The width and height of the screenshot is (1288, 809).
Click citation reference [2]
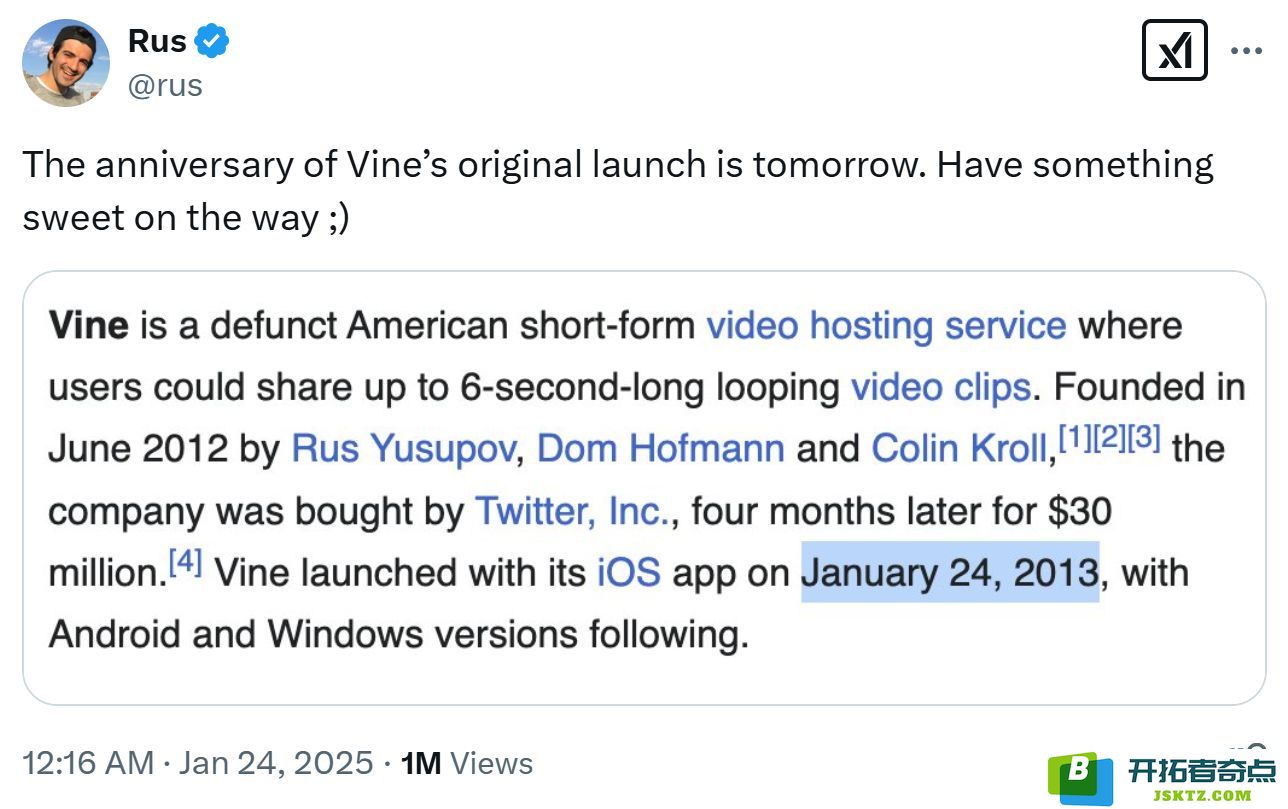click(x=1110, y=441)
